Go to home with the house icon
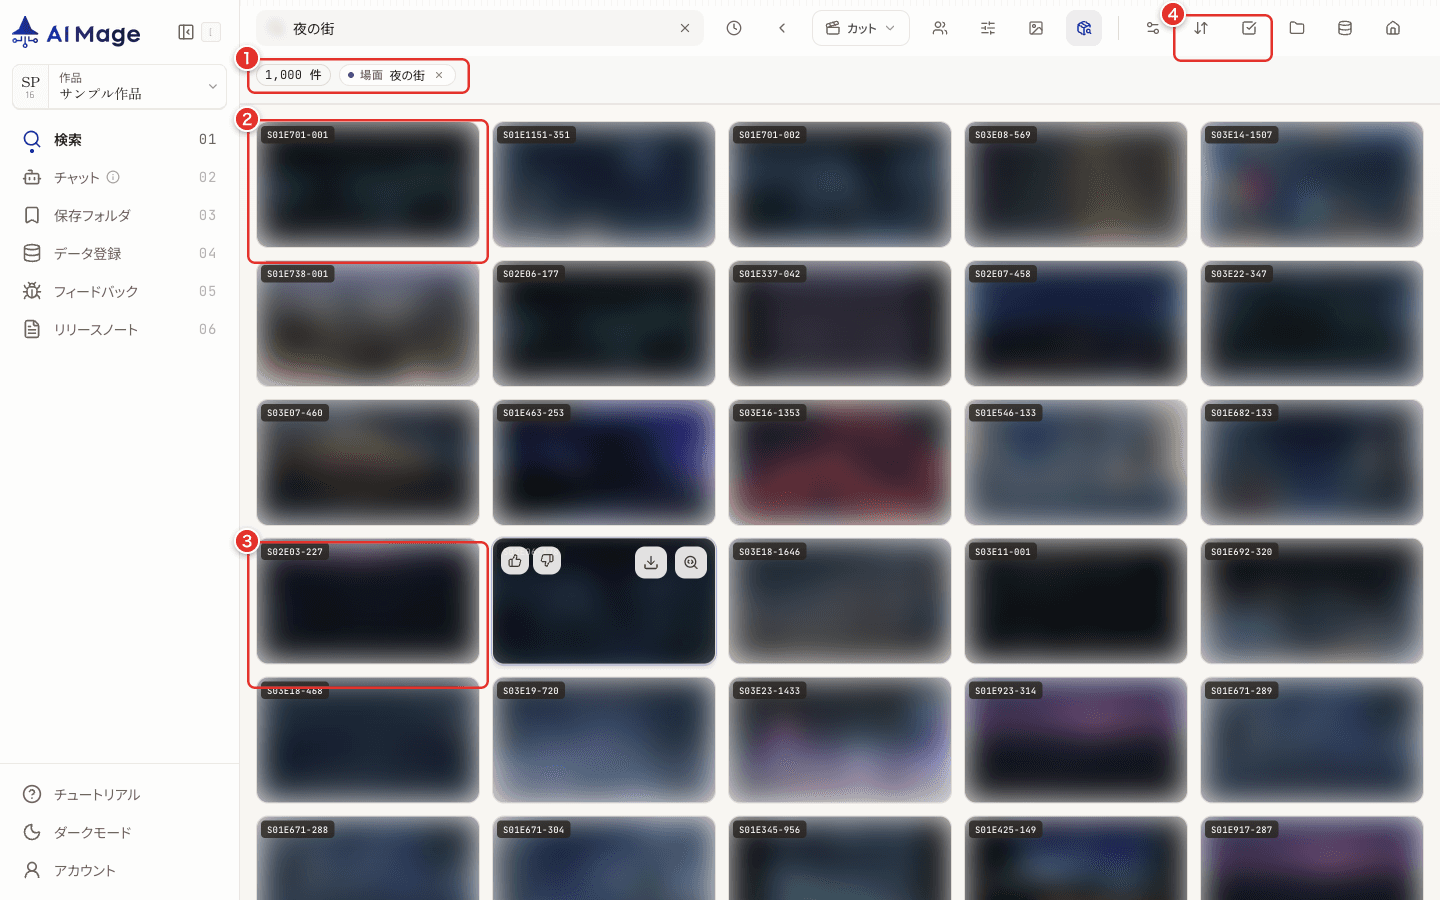 1393,28
